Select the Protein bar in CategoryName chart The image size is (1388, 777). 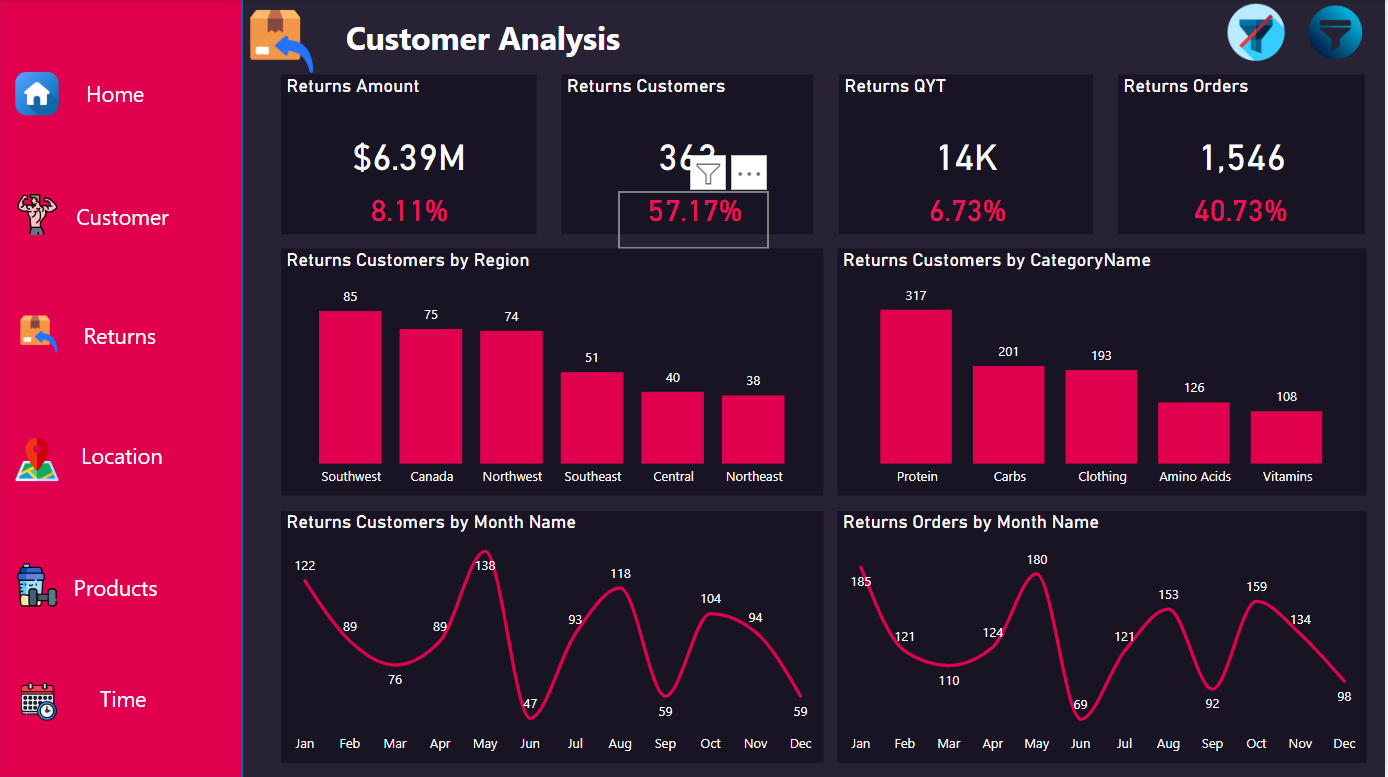[x=916, y=387]
